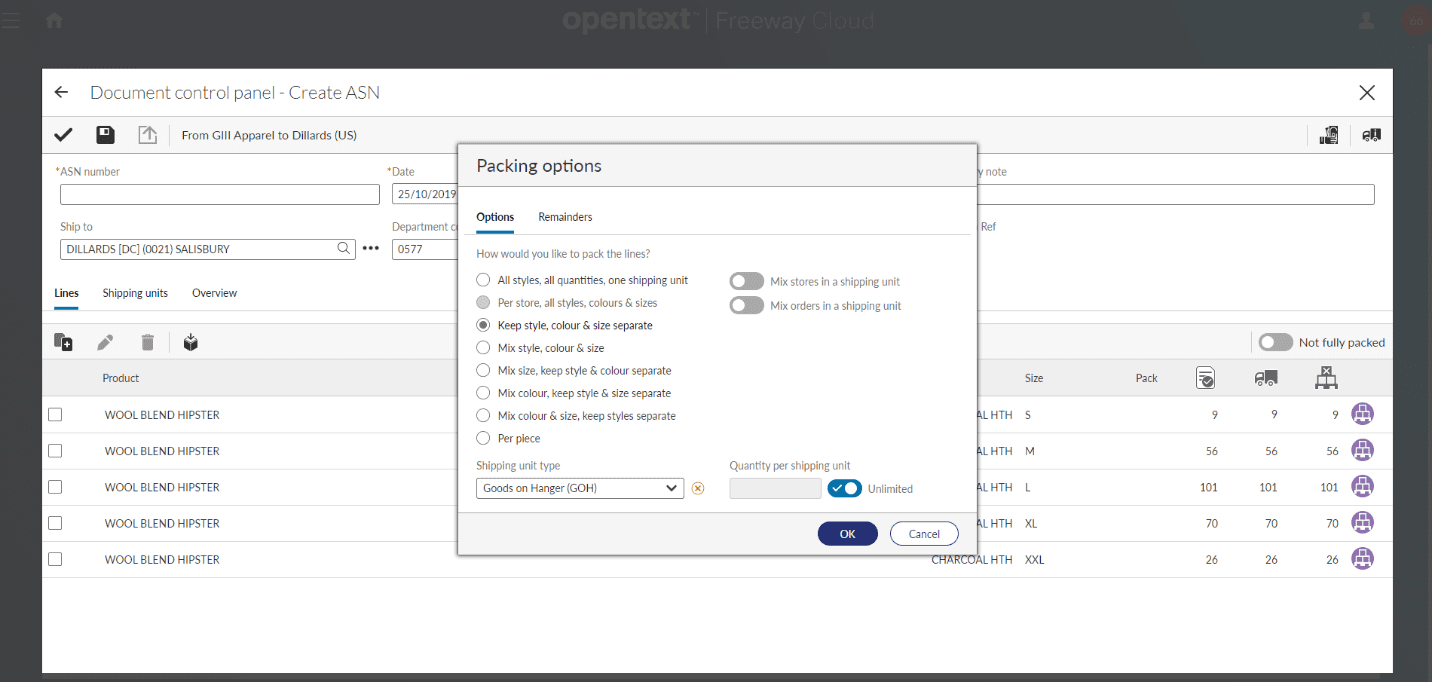The height and width of the screenshot is (682, 1432).
Task: Open the Shipping units tab
Action: (135, 293)
